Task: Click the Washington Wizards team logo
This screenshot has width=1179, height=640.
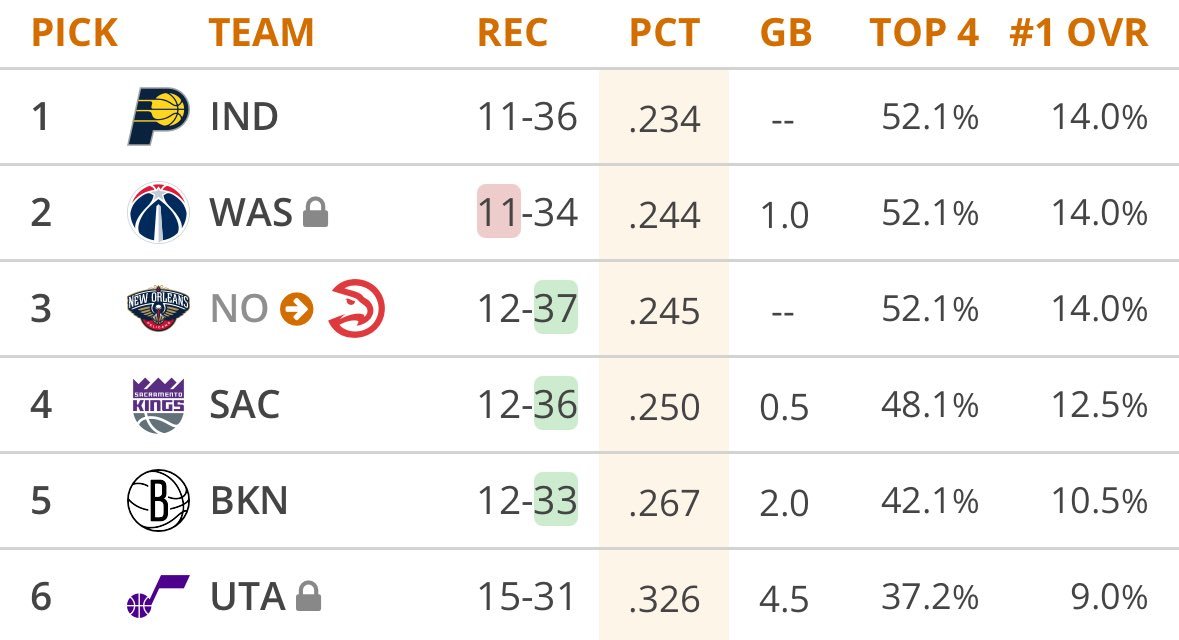Action: click(x=159, y=213)
